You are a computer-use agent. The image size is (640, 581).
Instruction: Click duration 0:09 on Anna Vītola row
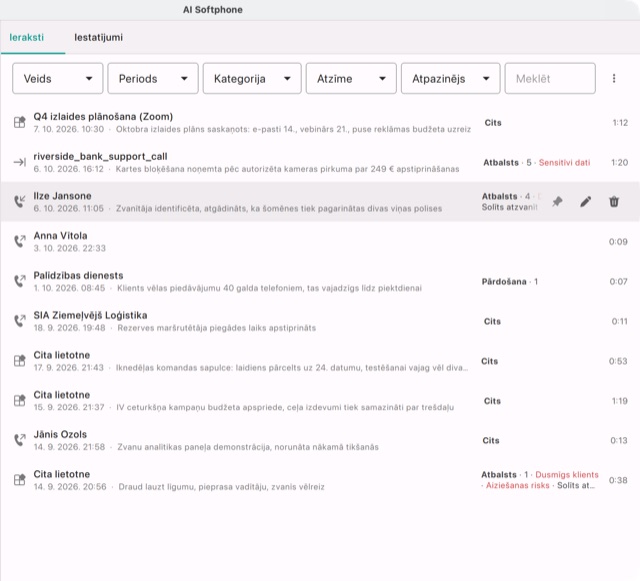click(x=618, y=242)
